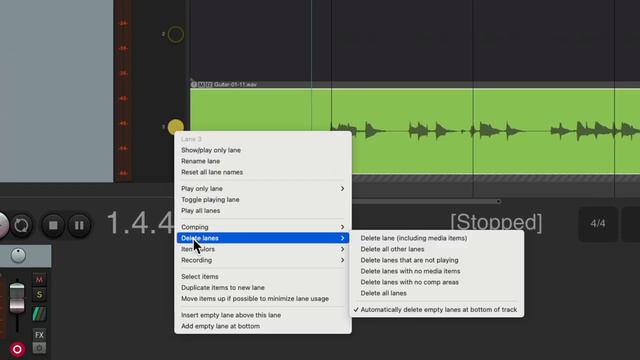Click Add empty lane at bottom

click(x=262, y=326)
